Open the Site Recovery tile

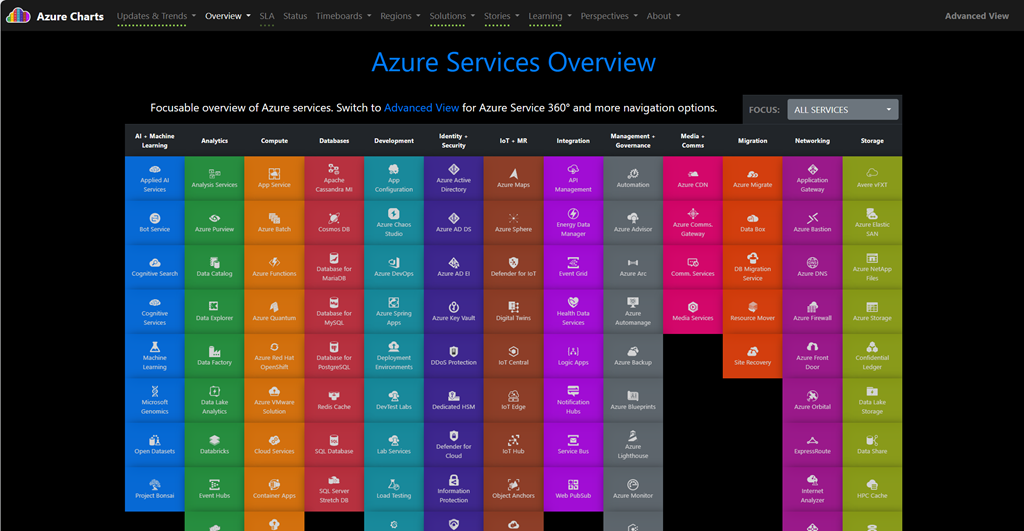752,354
